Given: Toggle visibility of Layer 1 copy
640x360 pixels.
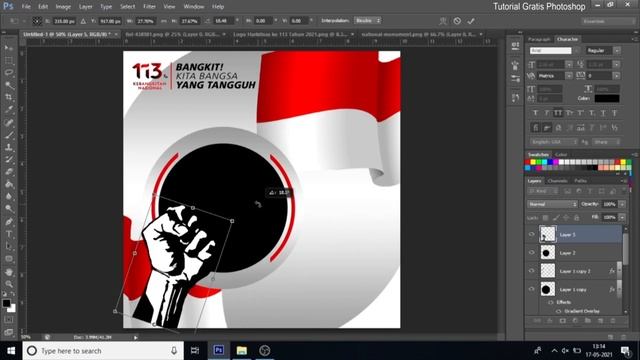Looking at the screenshot, I should [531, 289].
